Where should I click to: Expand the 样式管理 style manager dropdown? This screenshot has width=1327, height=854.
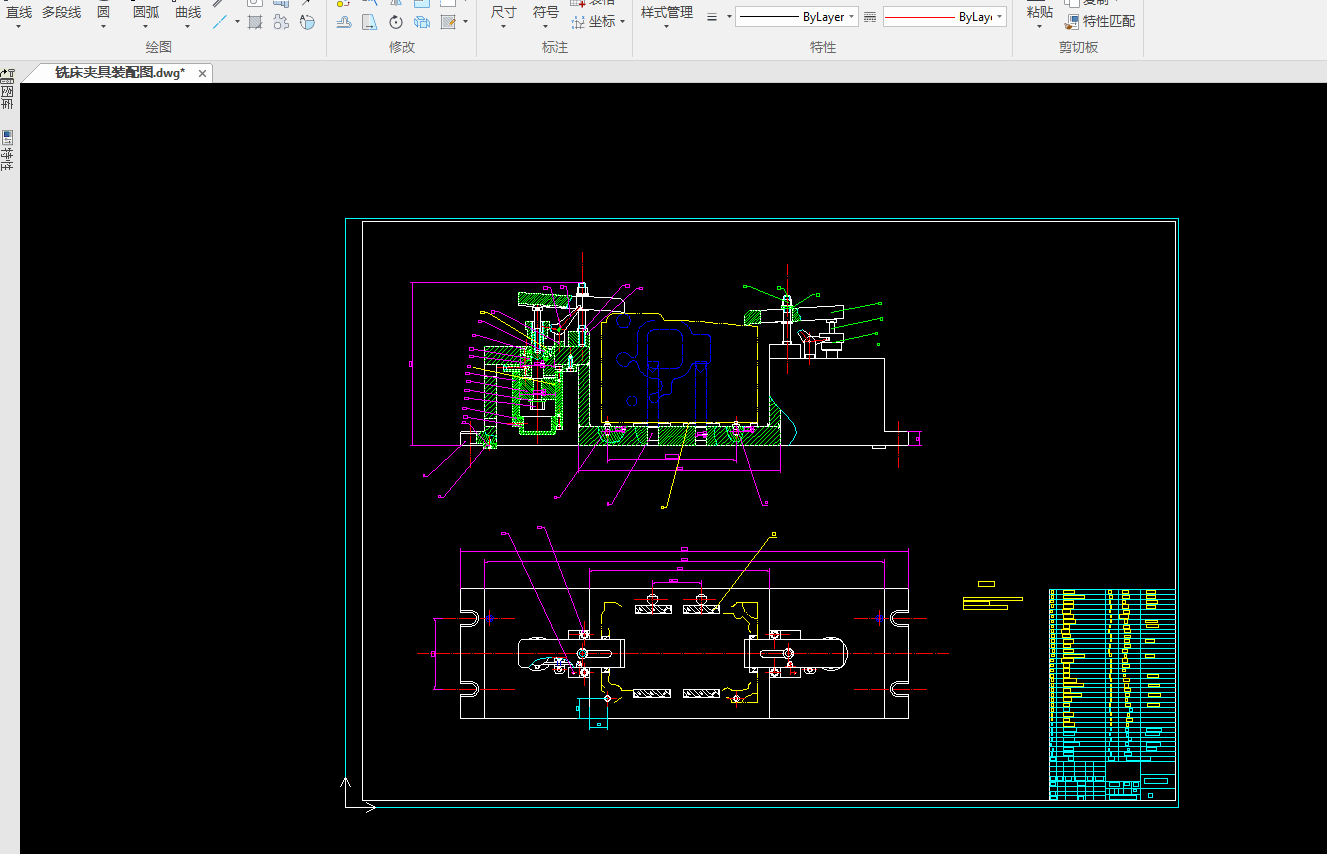point(667,27)
